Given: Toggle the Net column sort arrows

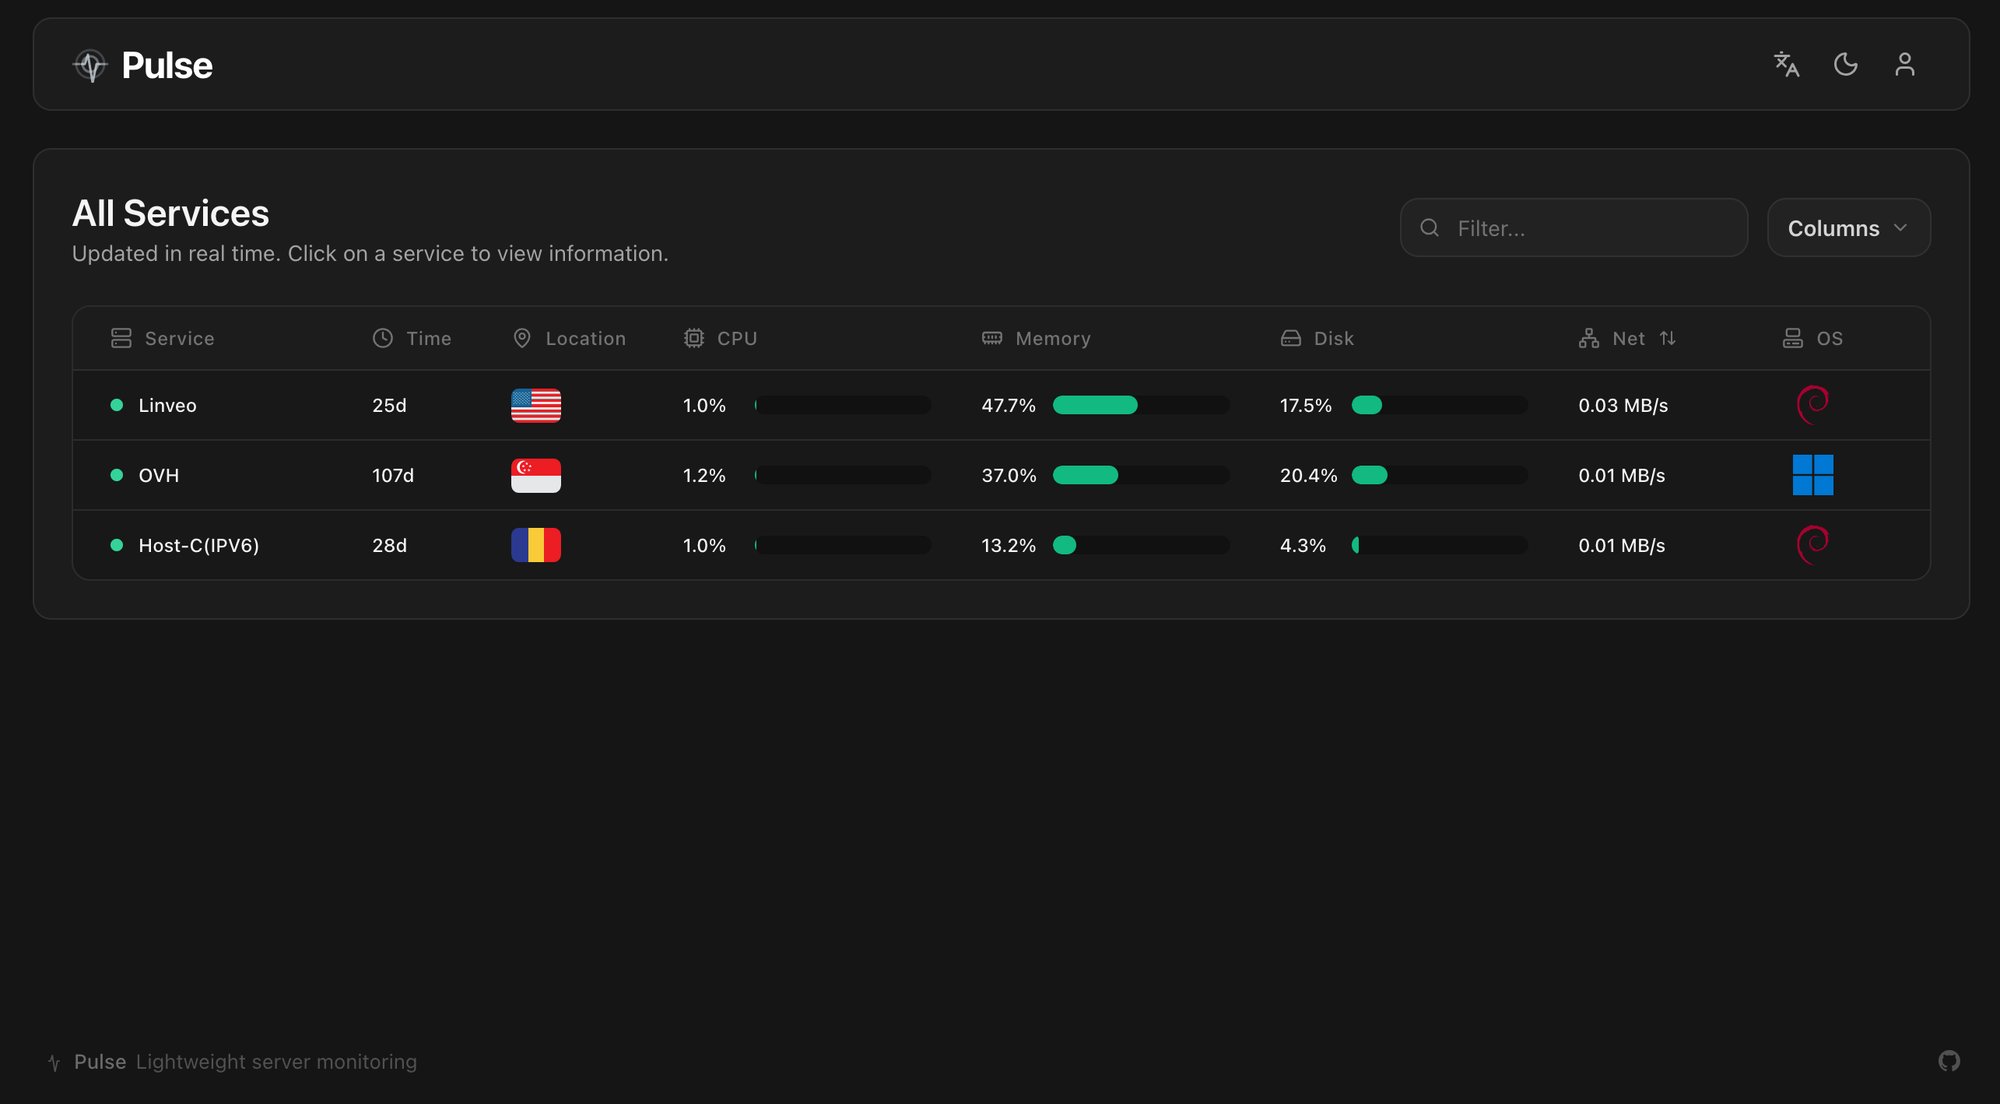Looking at the screenshot, I should pyautogui.click(x=1667, y=338).
